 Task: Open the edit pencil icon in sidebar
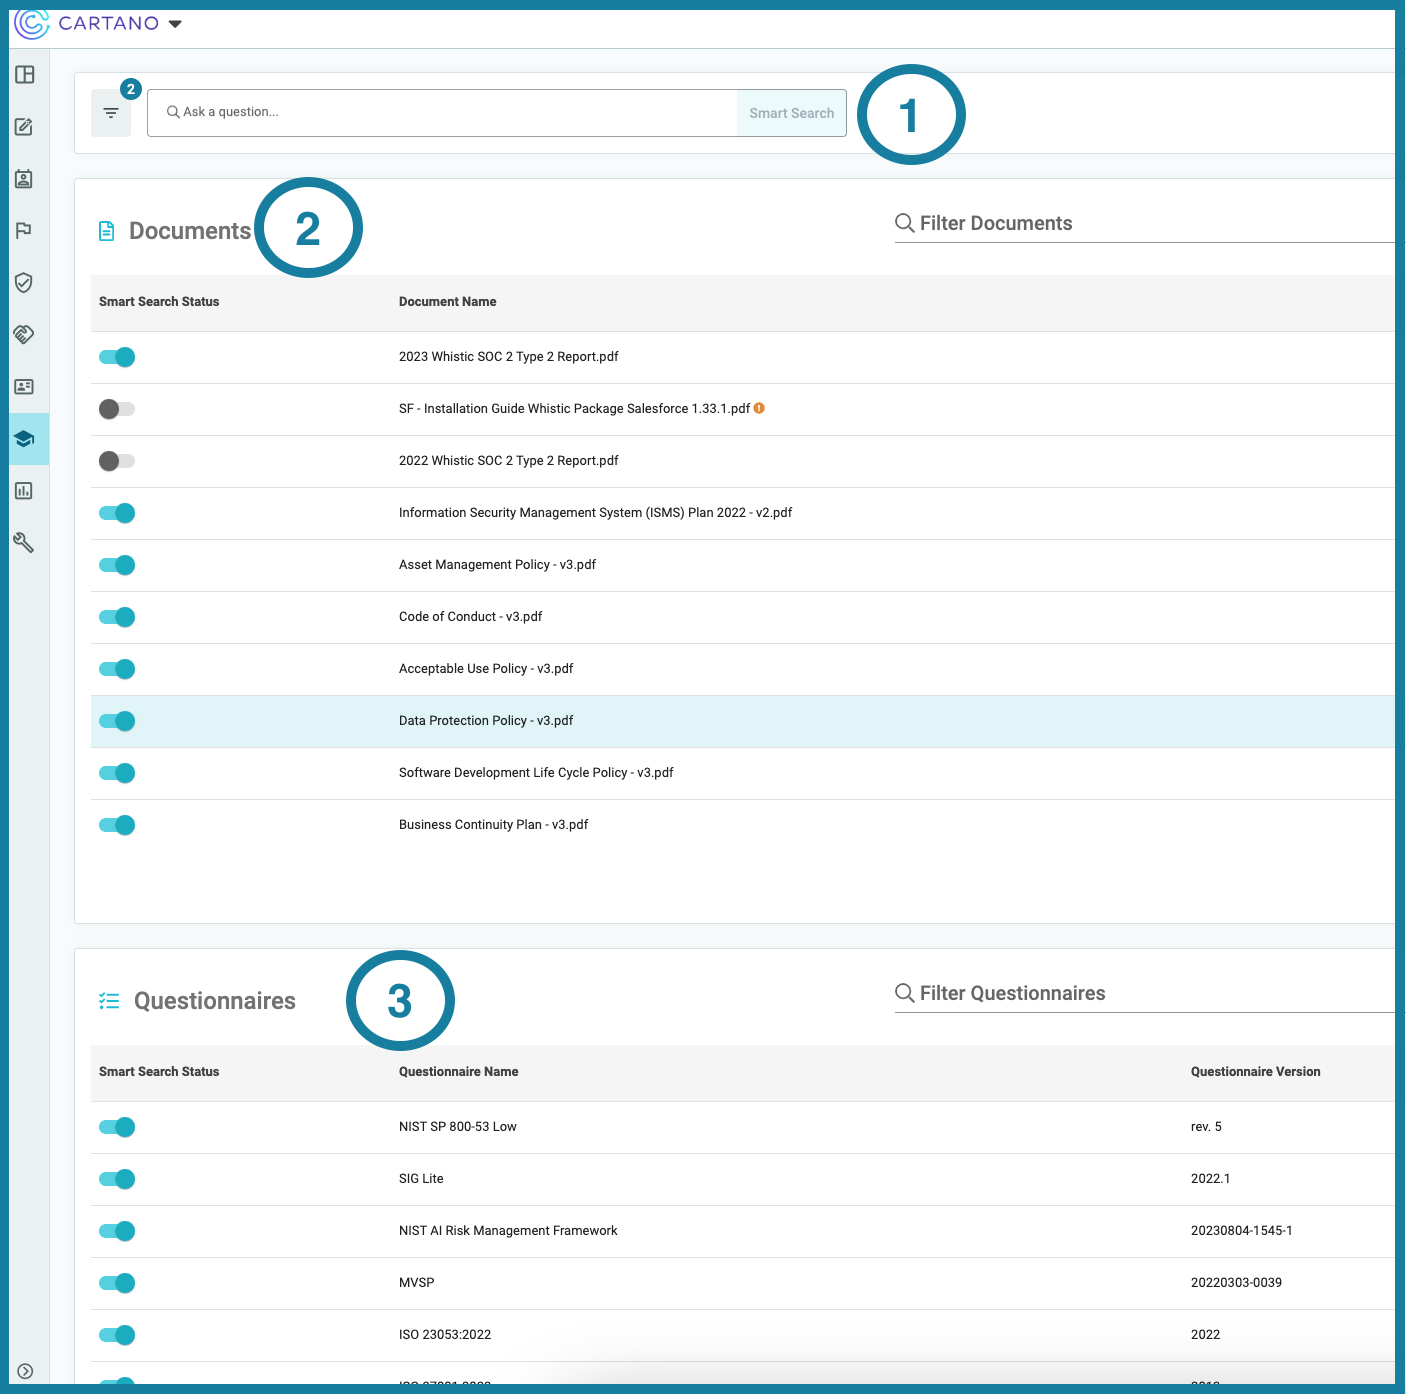tap(25, 127)
